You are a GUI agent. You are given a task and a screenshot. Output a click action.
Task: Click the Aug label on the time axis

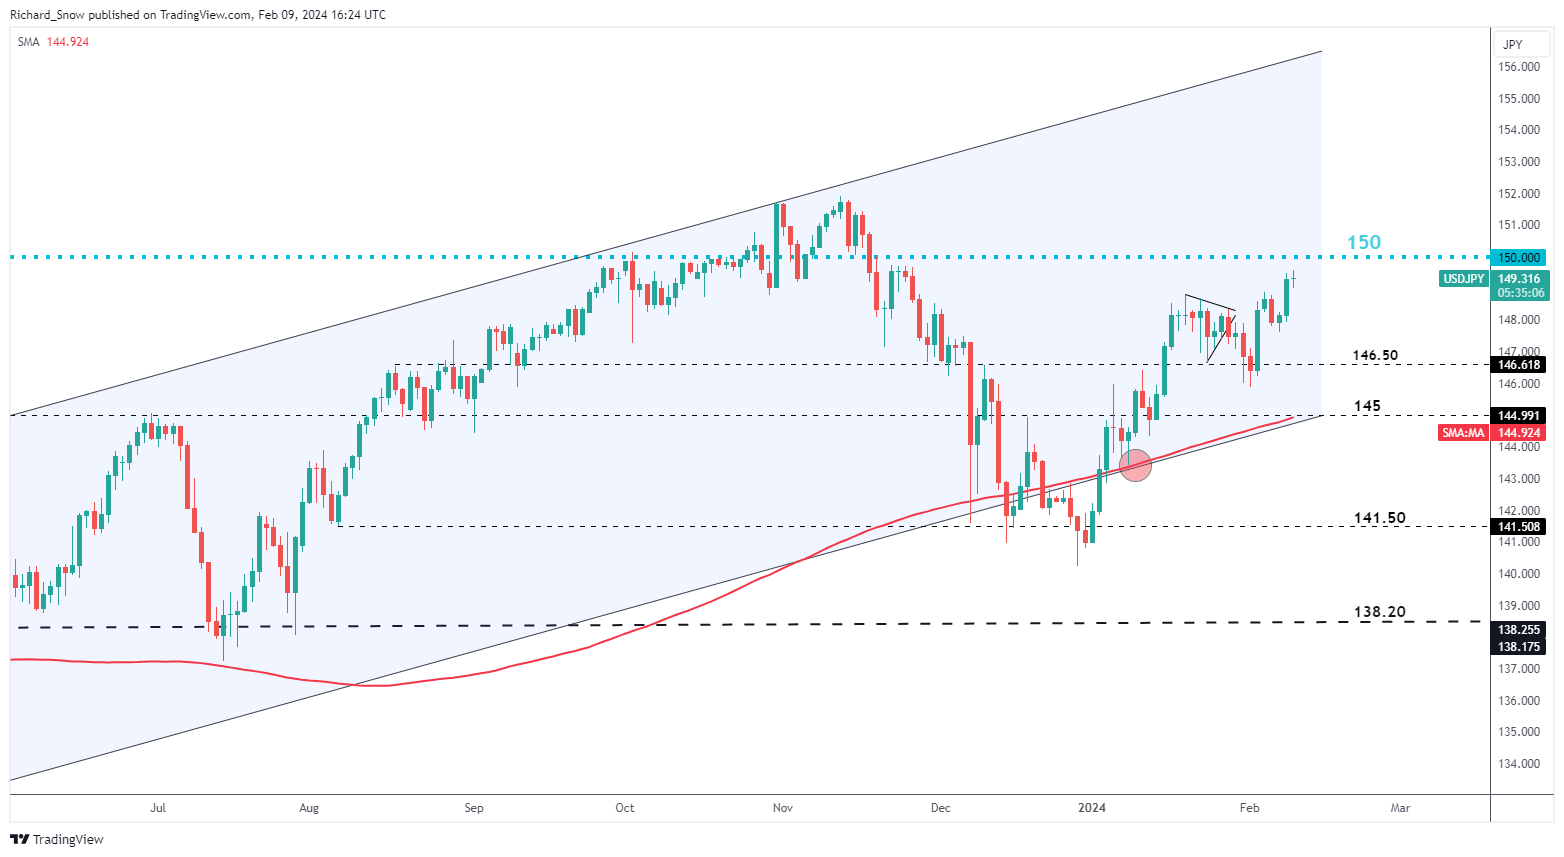click(309, 808)
